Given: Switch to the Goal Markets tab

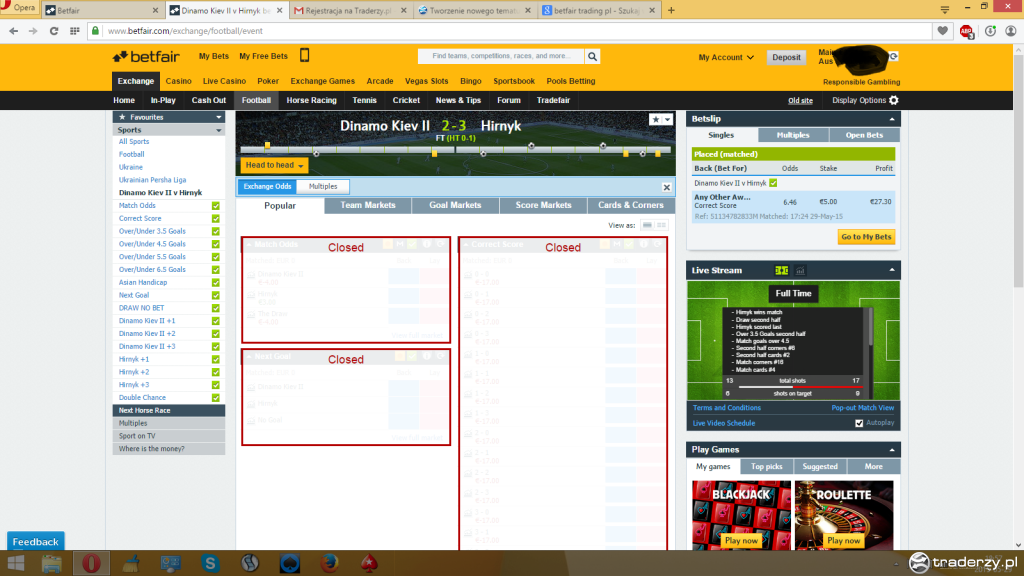Looking at the screenshot, I should 455,205.
